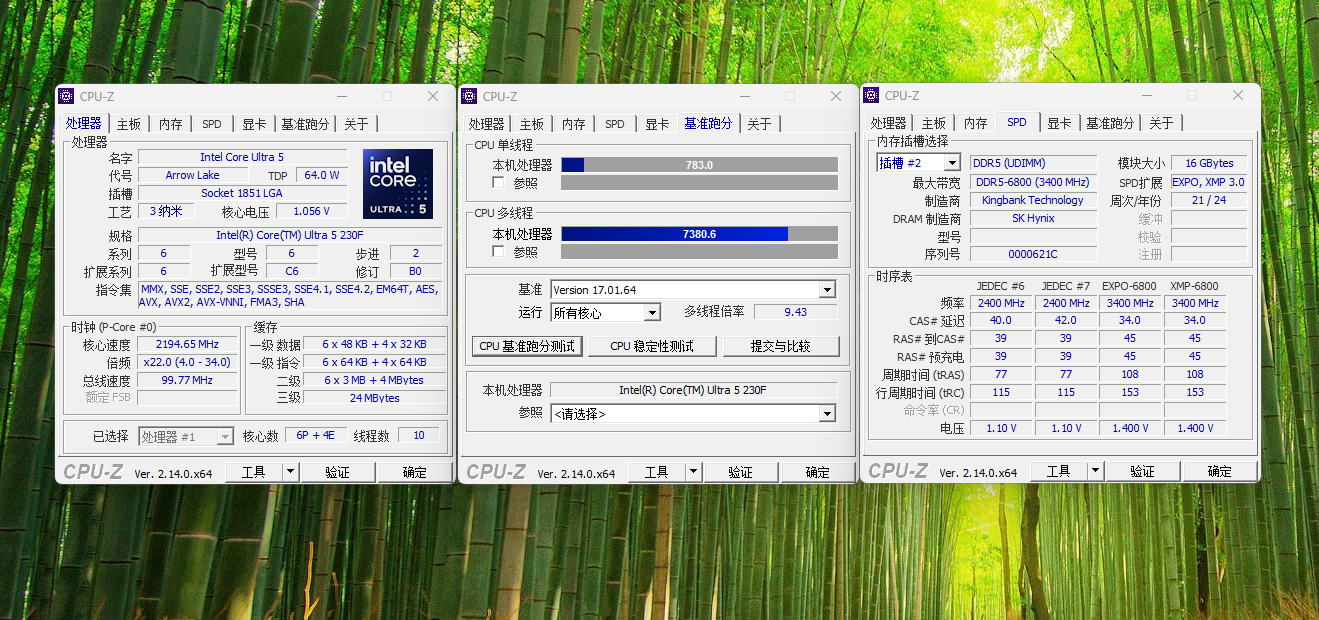Viewport: 1319px width, 620px height.
Task: Expand 工具 dropdown arrow in middle window
Action: 693,472
